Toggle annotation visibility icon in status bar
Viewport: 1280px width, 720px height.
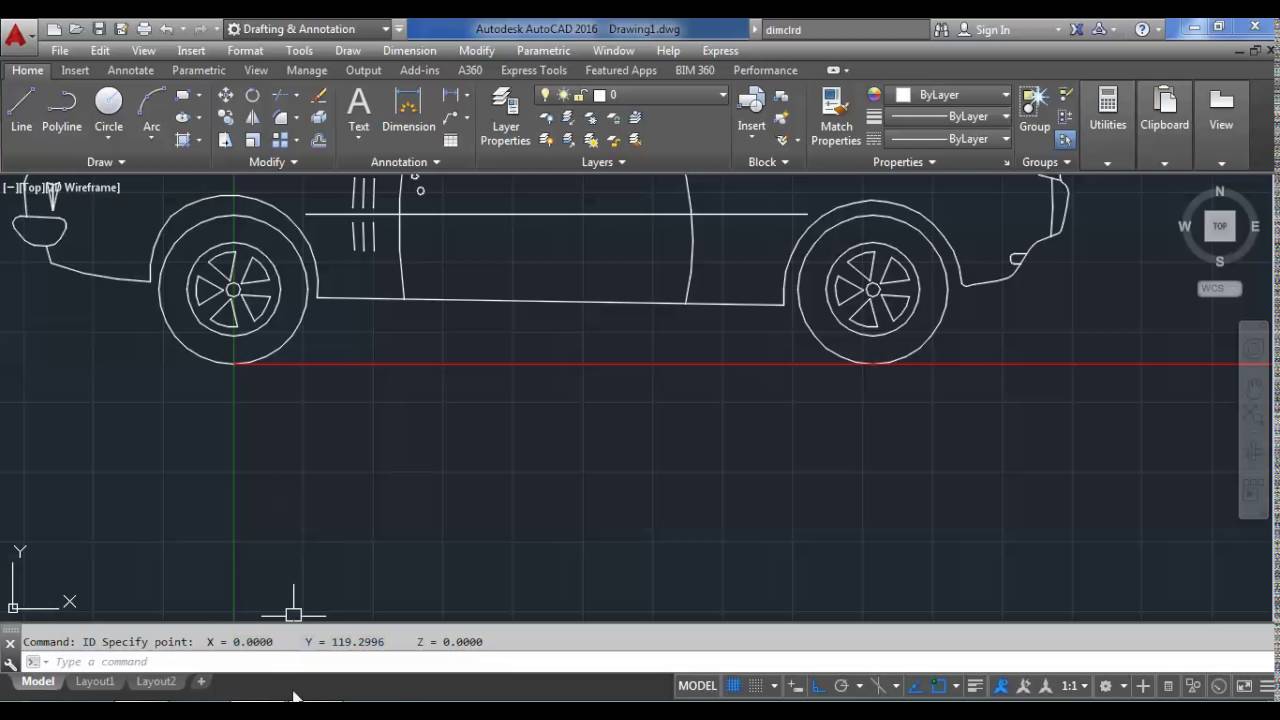(1001, 686)
